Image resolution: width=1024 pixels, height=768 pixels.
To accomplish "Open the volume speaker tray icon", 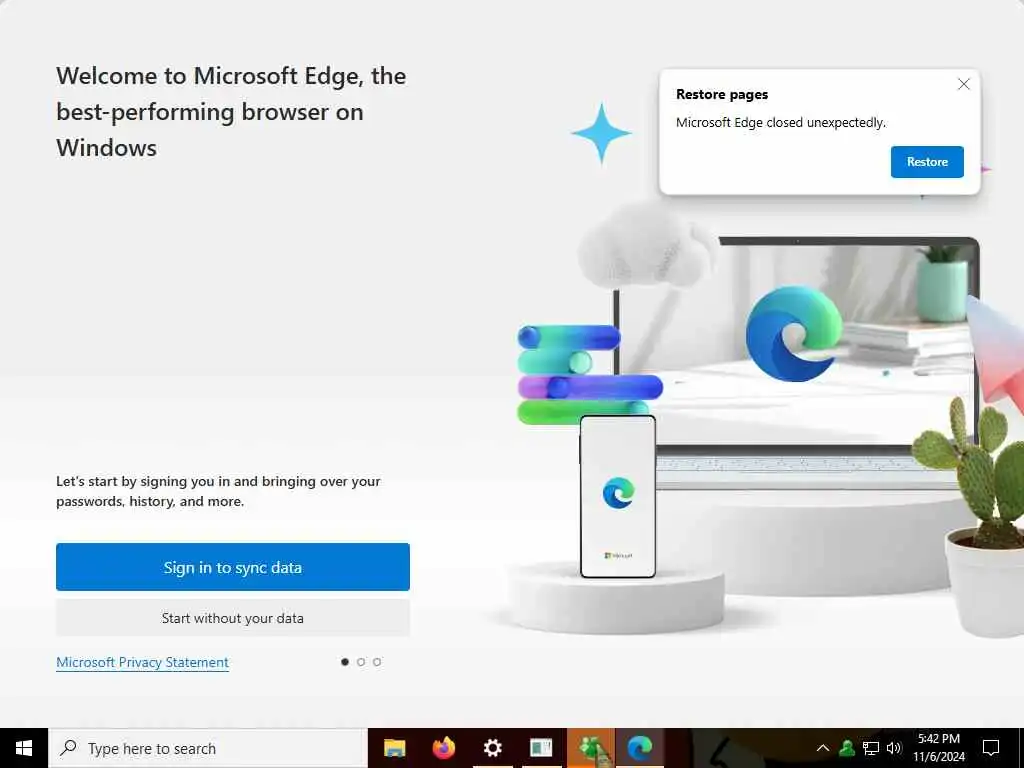I will 894,748.
